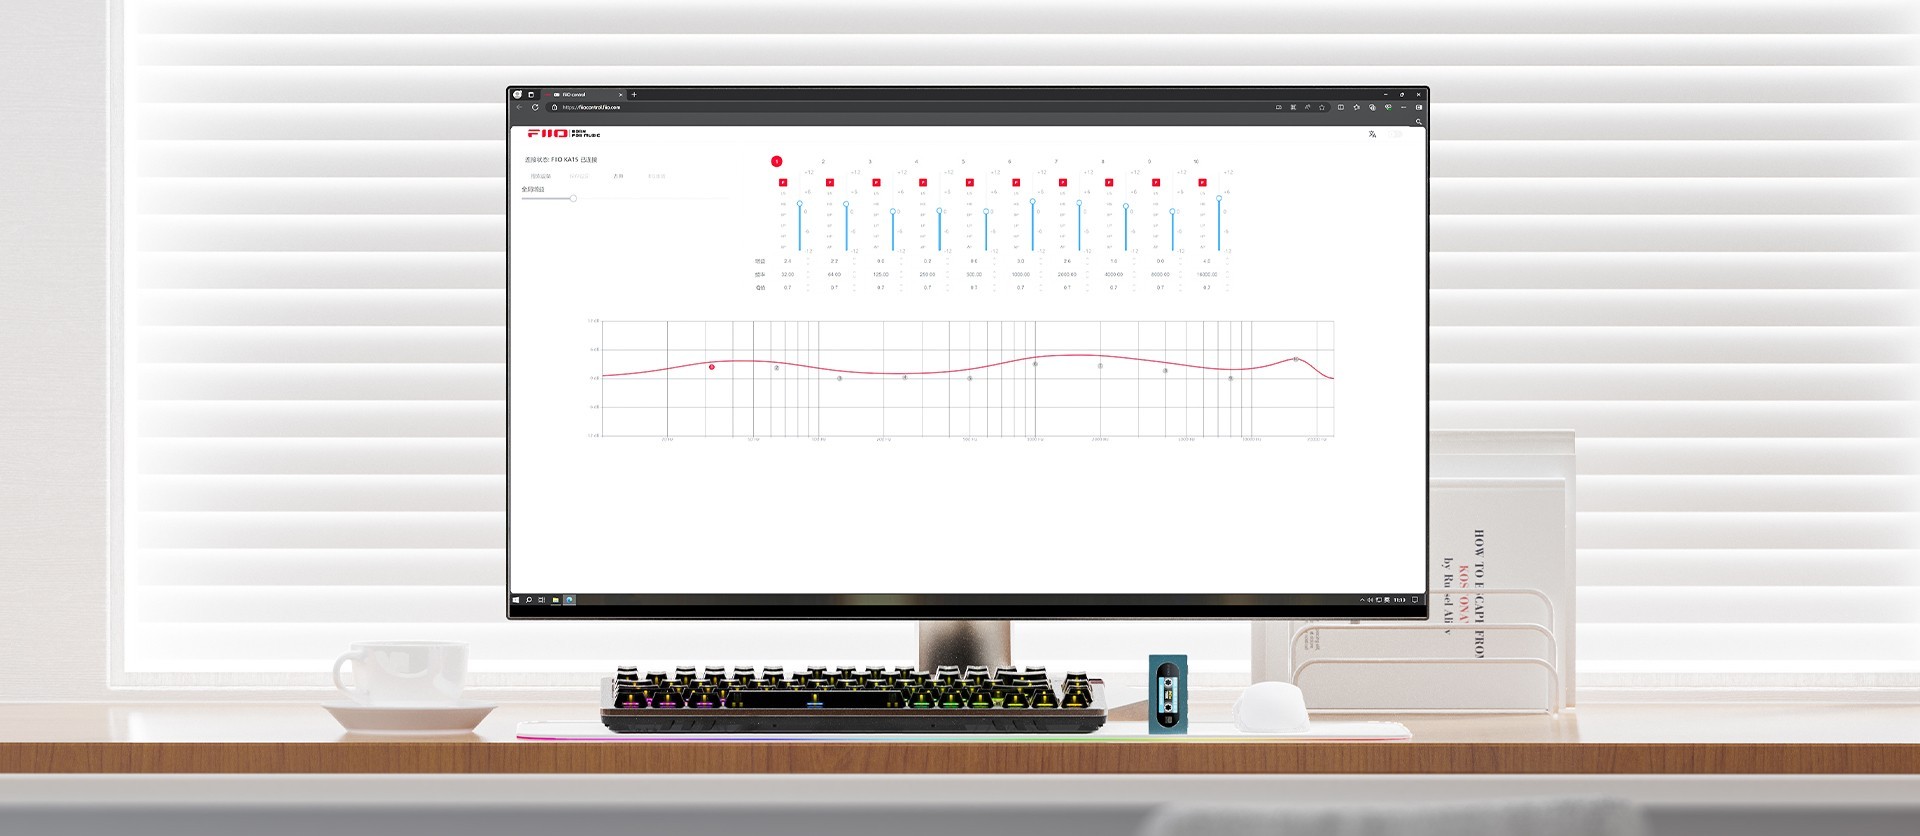The width and height of the screenshot is (1920, 836).
Task: Edit band 10 frequency value 16000.00
Action: (x=1207, y=274)
